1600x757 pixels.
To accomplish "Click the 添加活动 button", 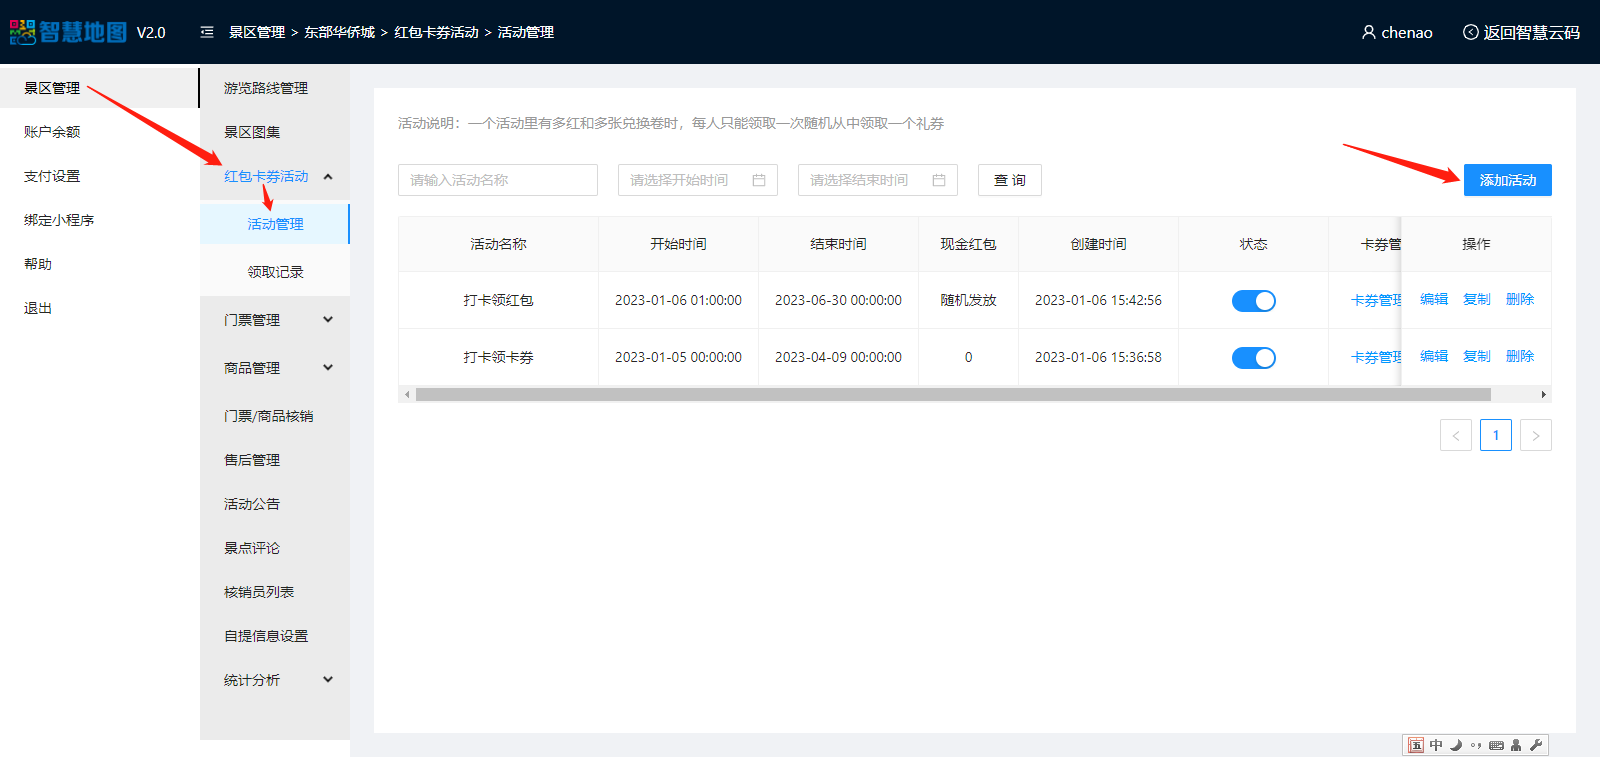I will (x=1507, y=180).
